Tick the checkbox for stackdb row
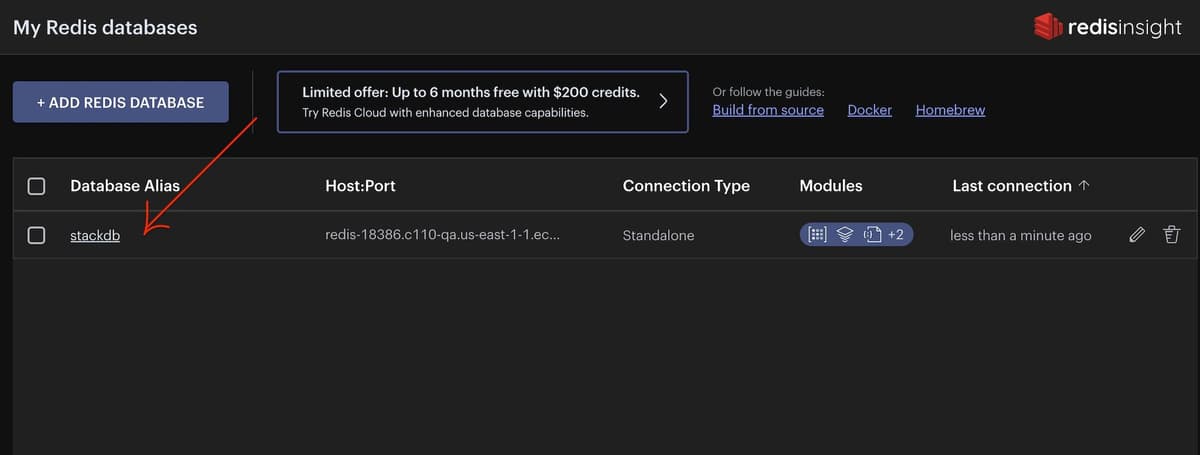This screenshot has width=1200, height=455. (x=36, y=235)
